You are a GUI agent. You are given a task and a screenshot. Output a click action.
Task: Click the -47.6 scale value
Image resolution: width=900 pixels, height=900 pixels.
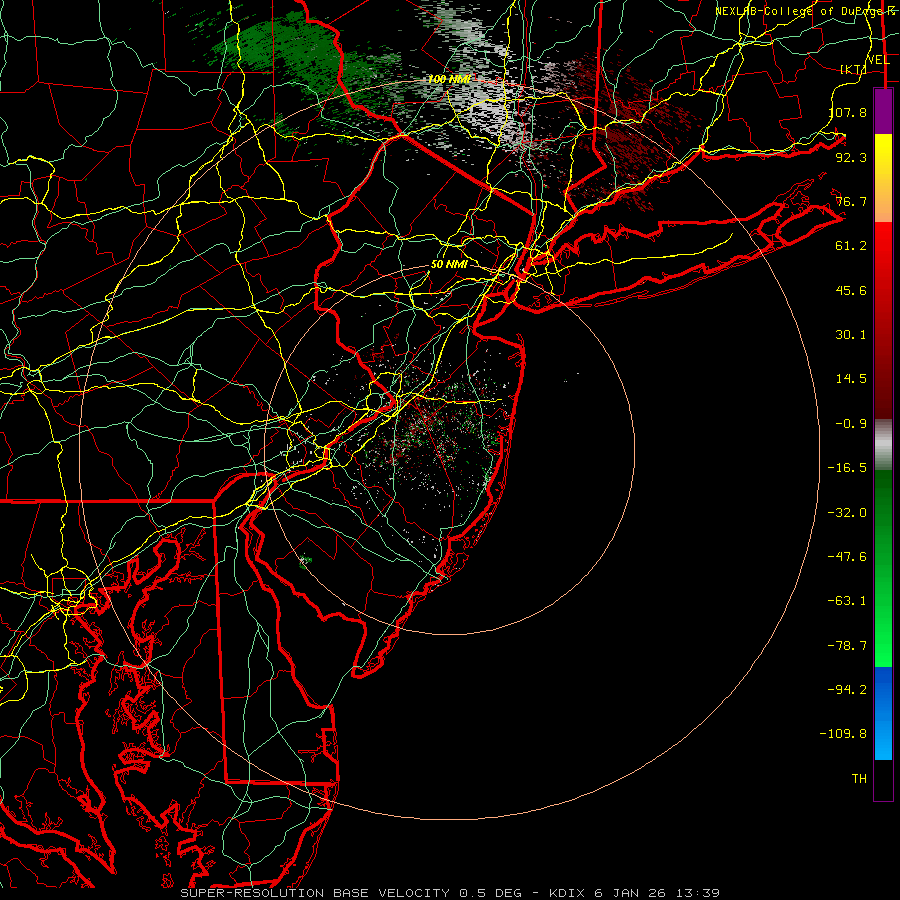pyautogui.click(x=847, y=557)
